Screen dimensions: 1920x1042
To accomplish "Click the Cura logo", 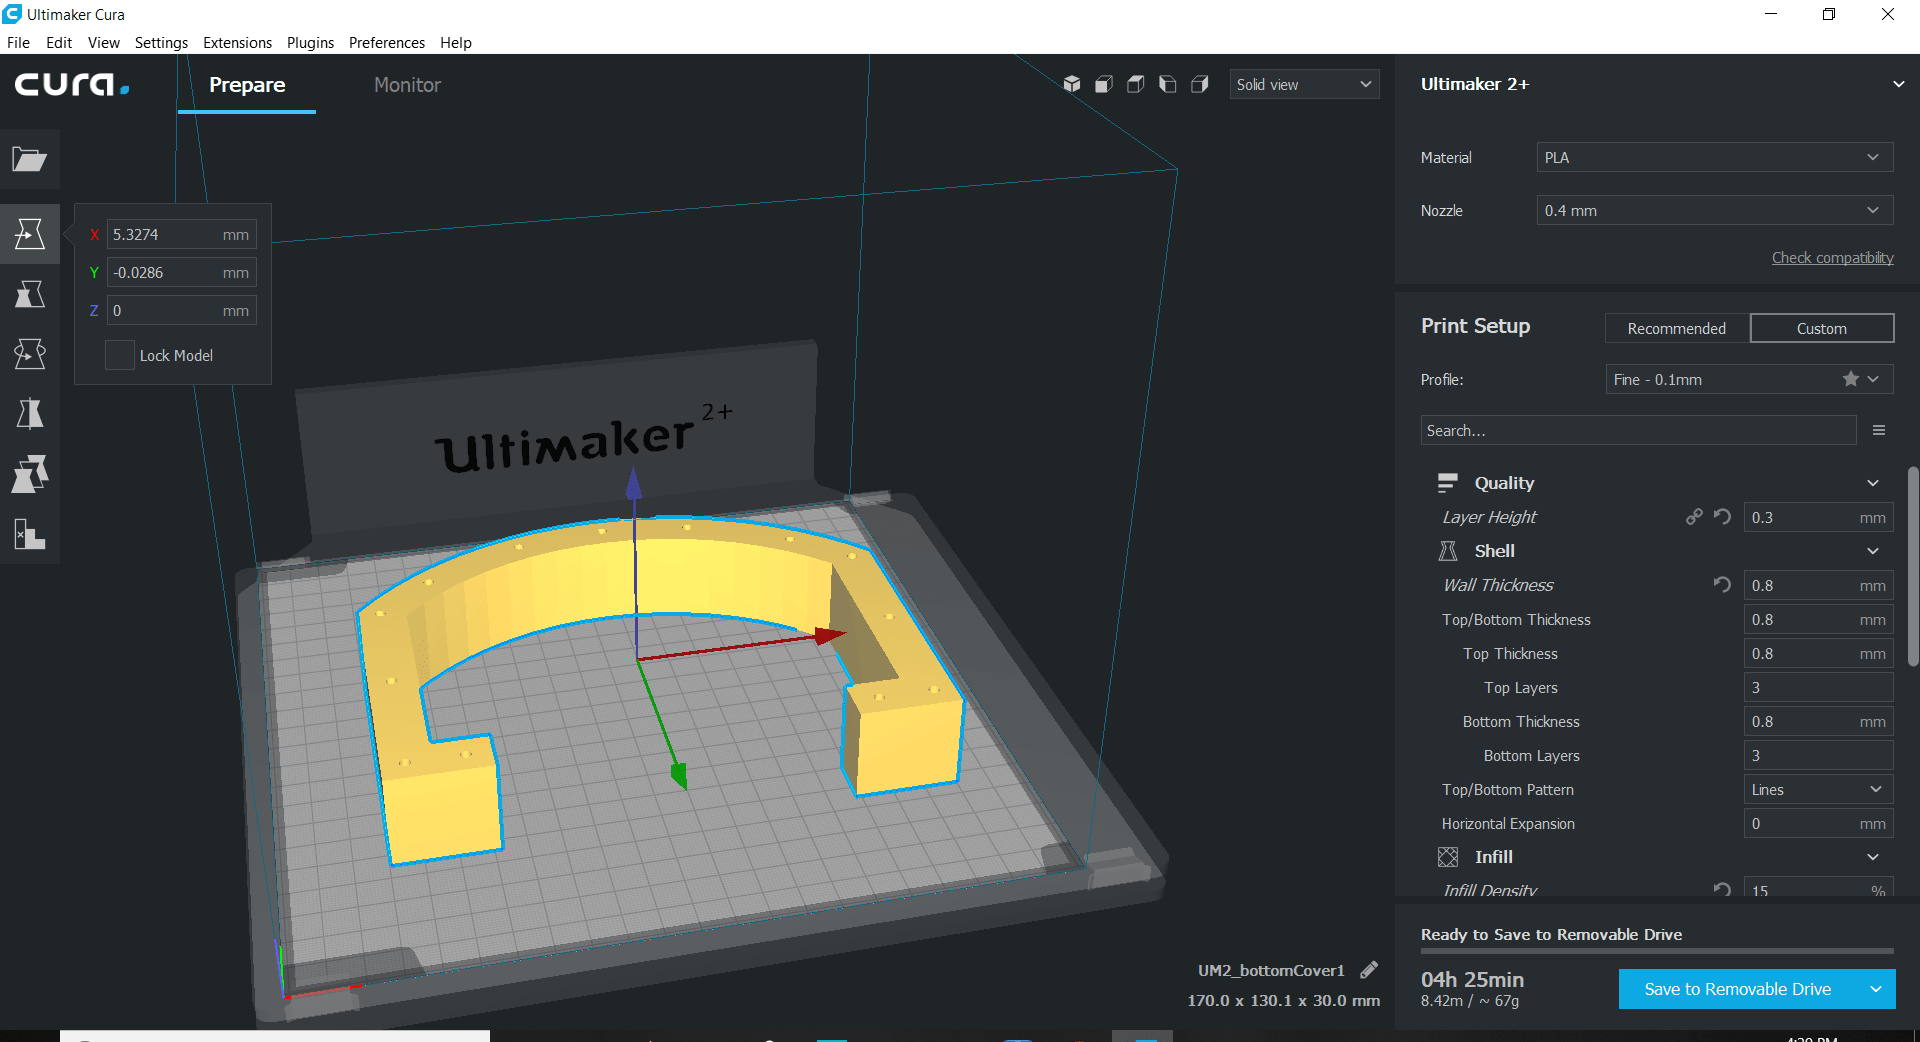I will coord(72,84).
